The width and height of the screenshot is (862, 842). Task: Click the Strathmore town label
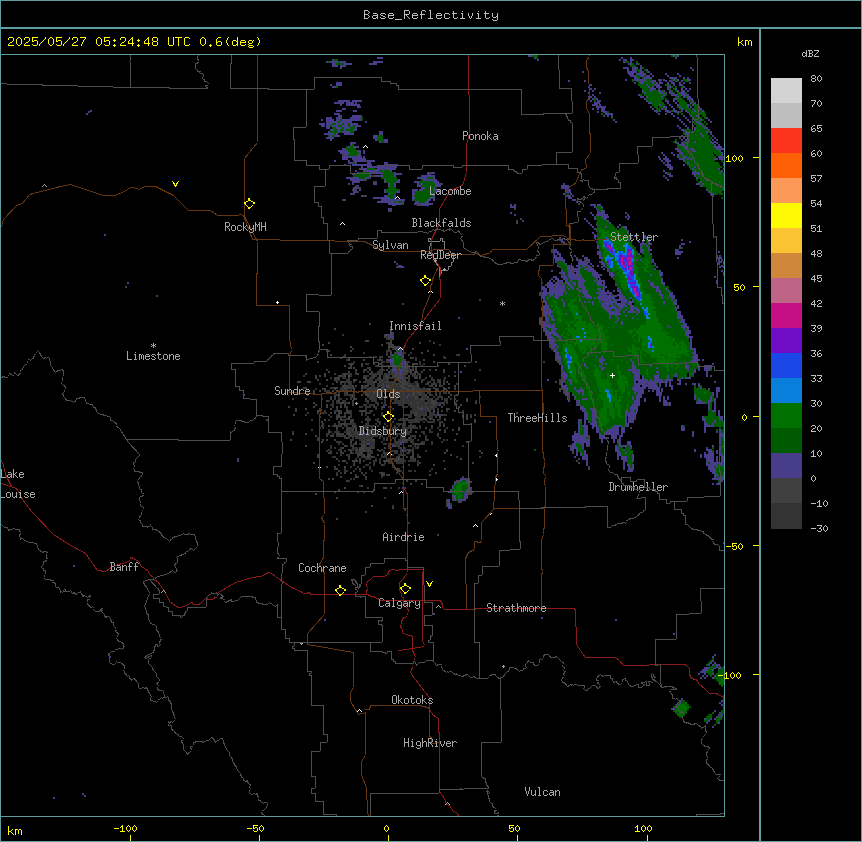516,608
